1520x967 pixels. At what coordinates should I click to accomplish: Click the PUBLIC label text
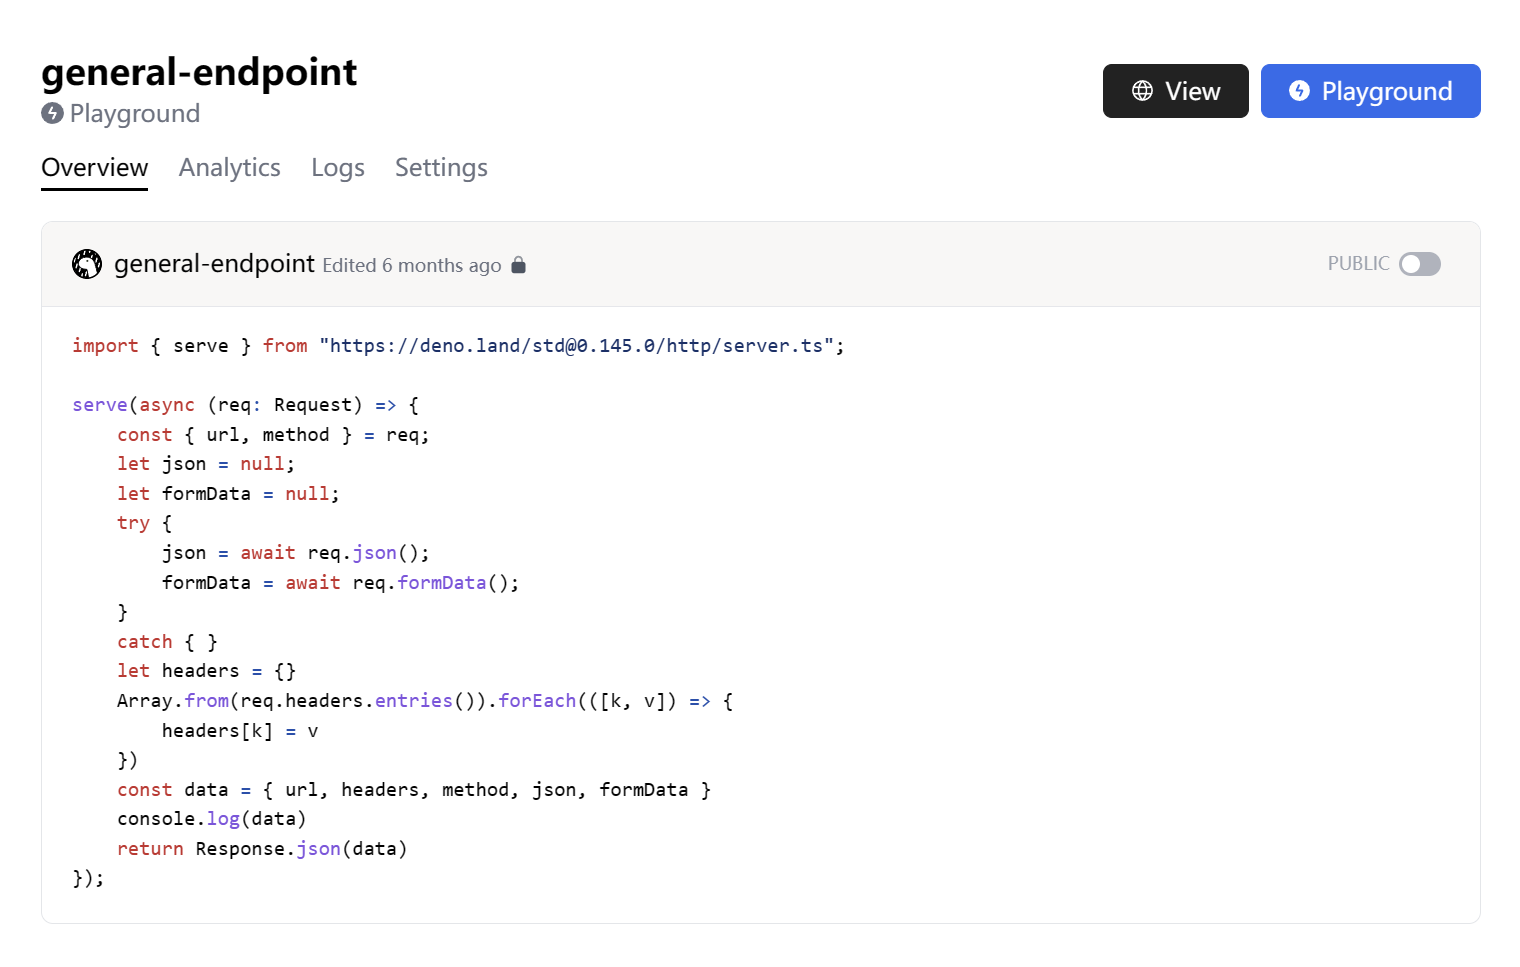[x=1358, y=264]
